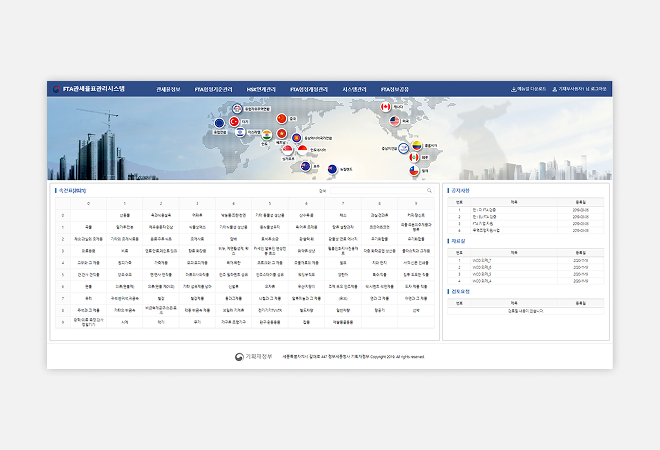Click the Vietnam flag icon
Screen dimensions: 660x450
[282, 135]
